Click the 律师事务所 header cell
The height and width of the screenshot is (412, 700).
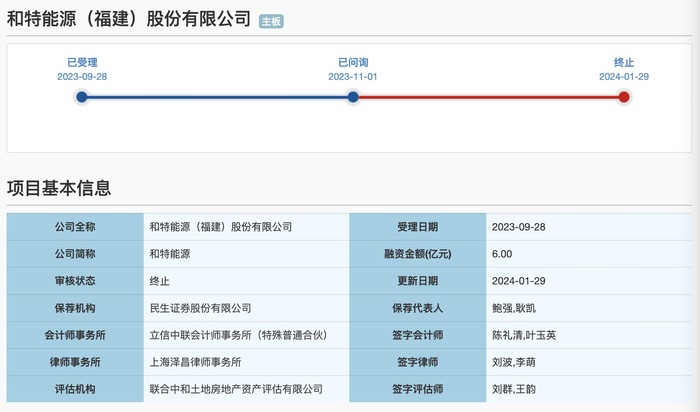(x=75, y=362)
